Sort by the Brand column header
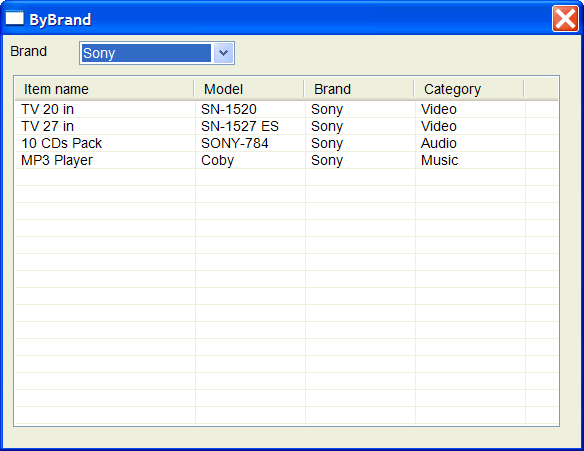 359,89
